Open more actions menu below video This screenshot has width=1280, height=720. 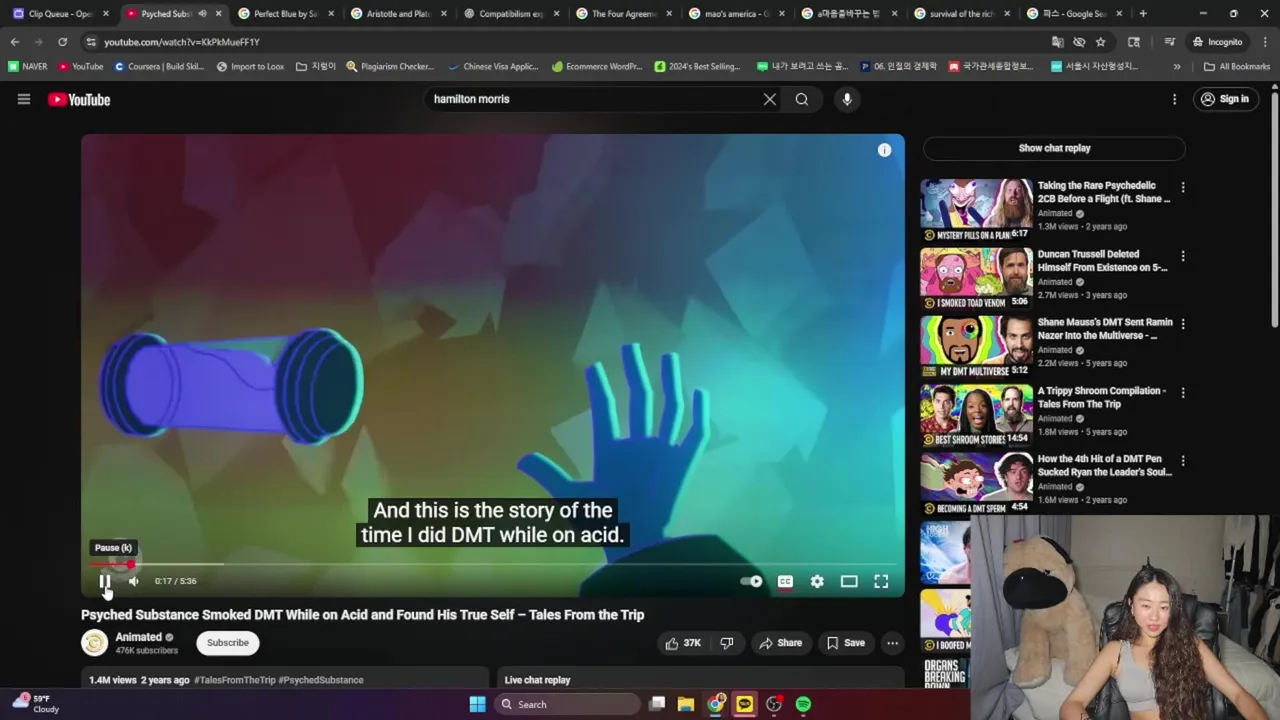point(893,643)
